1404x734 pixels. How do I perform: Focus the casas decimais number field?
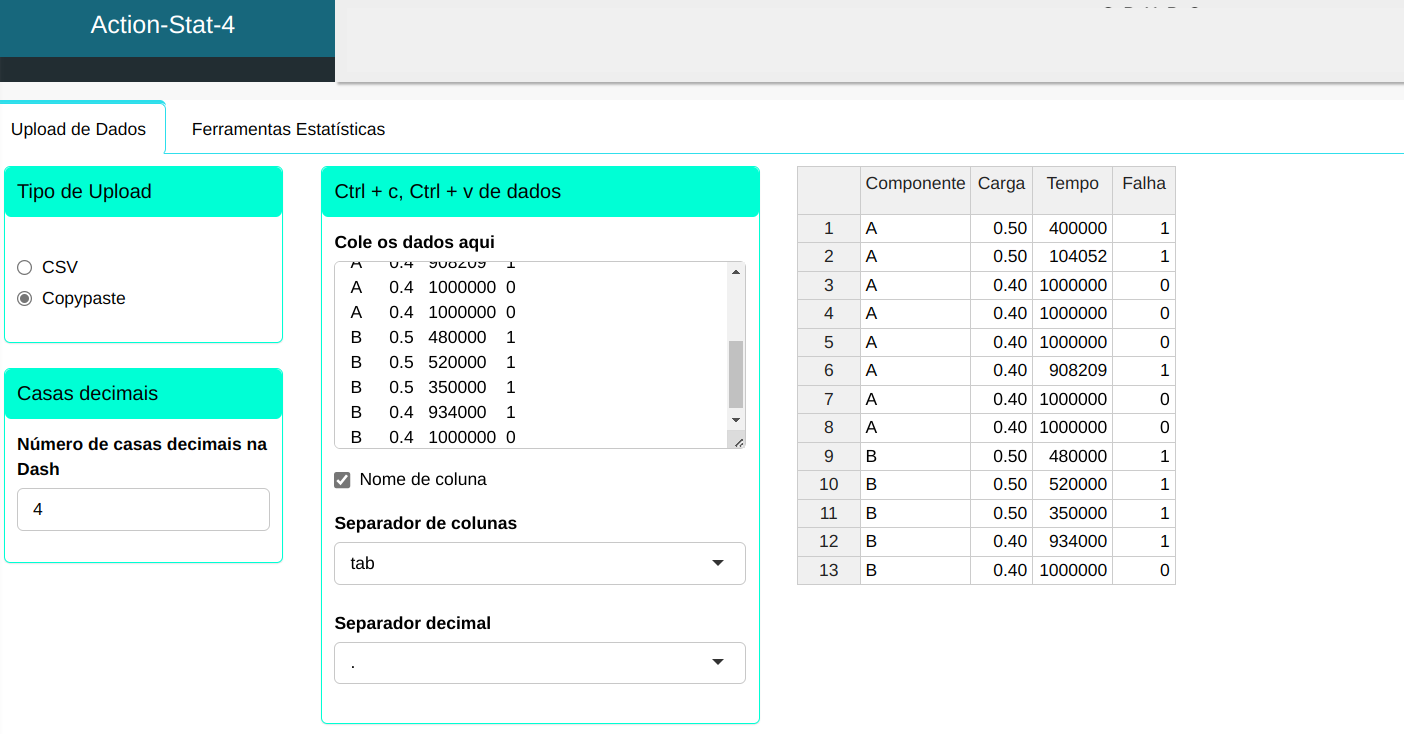coord(143,509)
